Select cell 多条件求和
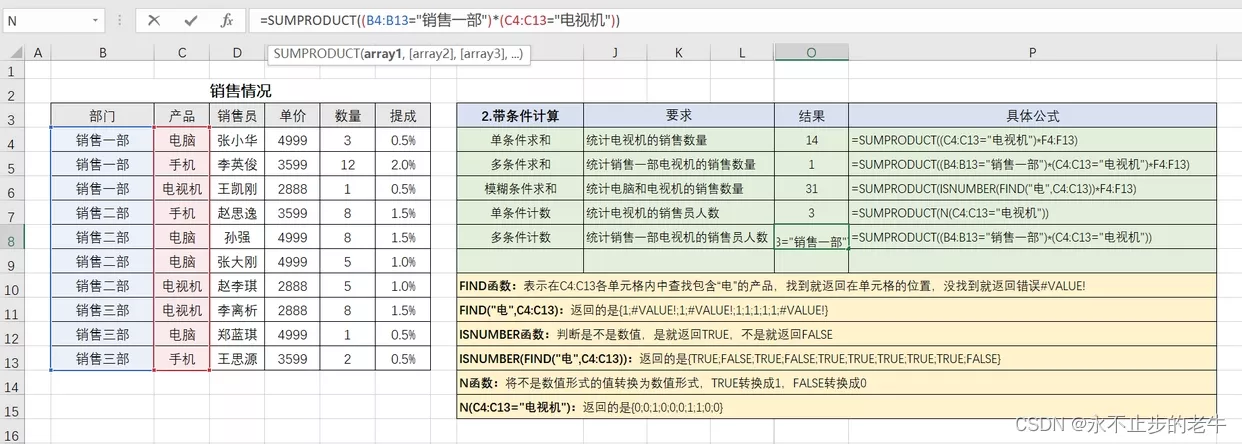The height and width of the screenshot is (444, 1242). (519, 164)
